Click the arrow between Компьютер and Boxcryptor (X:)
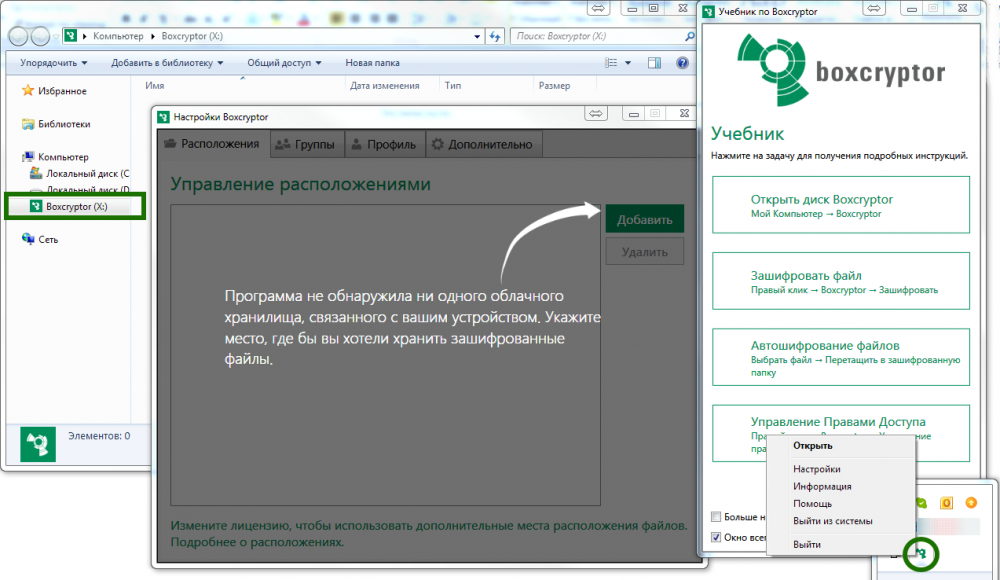 point(153,36)
